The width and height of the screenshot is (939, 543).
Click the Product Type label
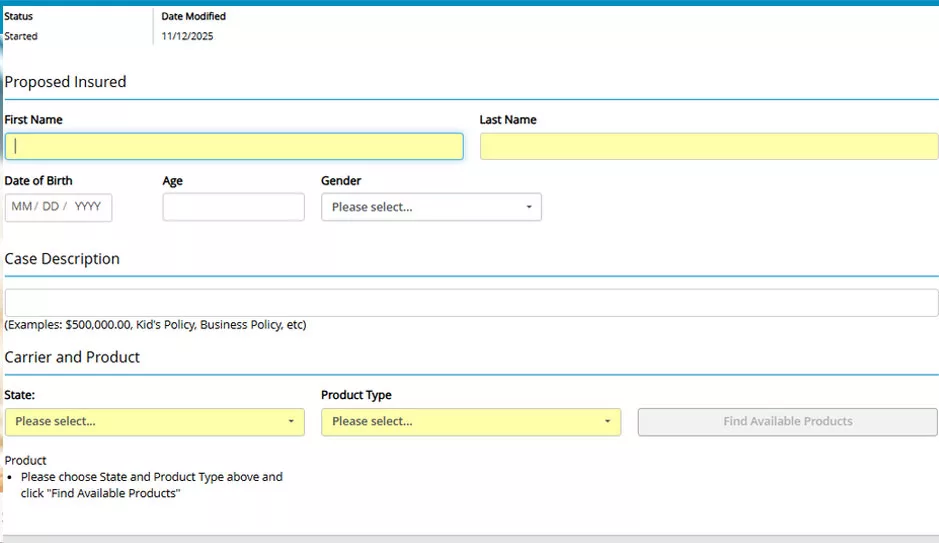pos(356,395)
